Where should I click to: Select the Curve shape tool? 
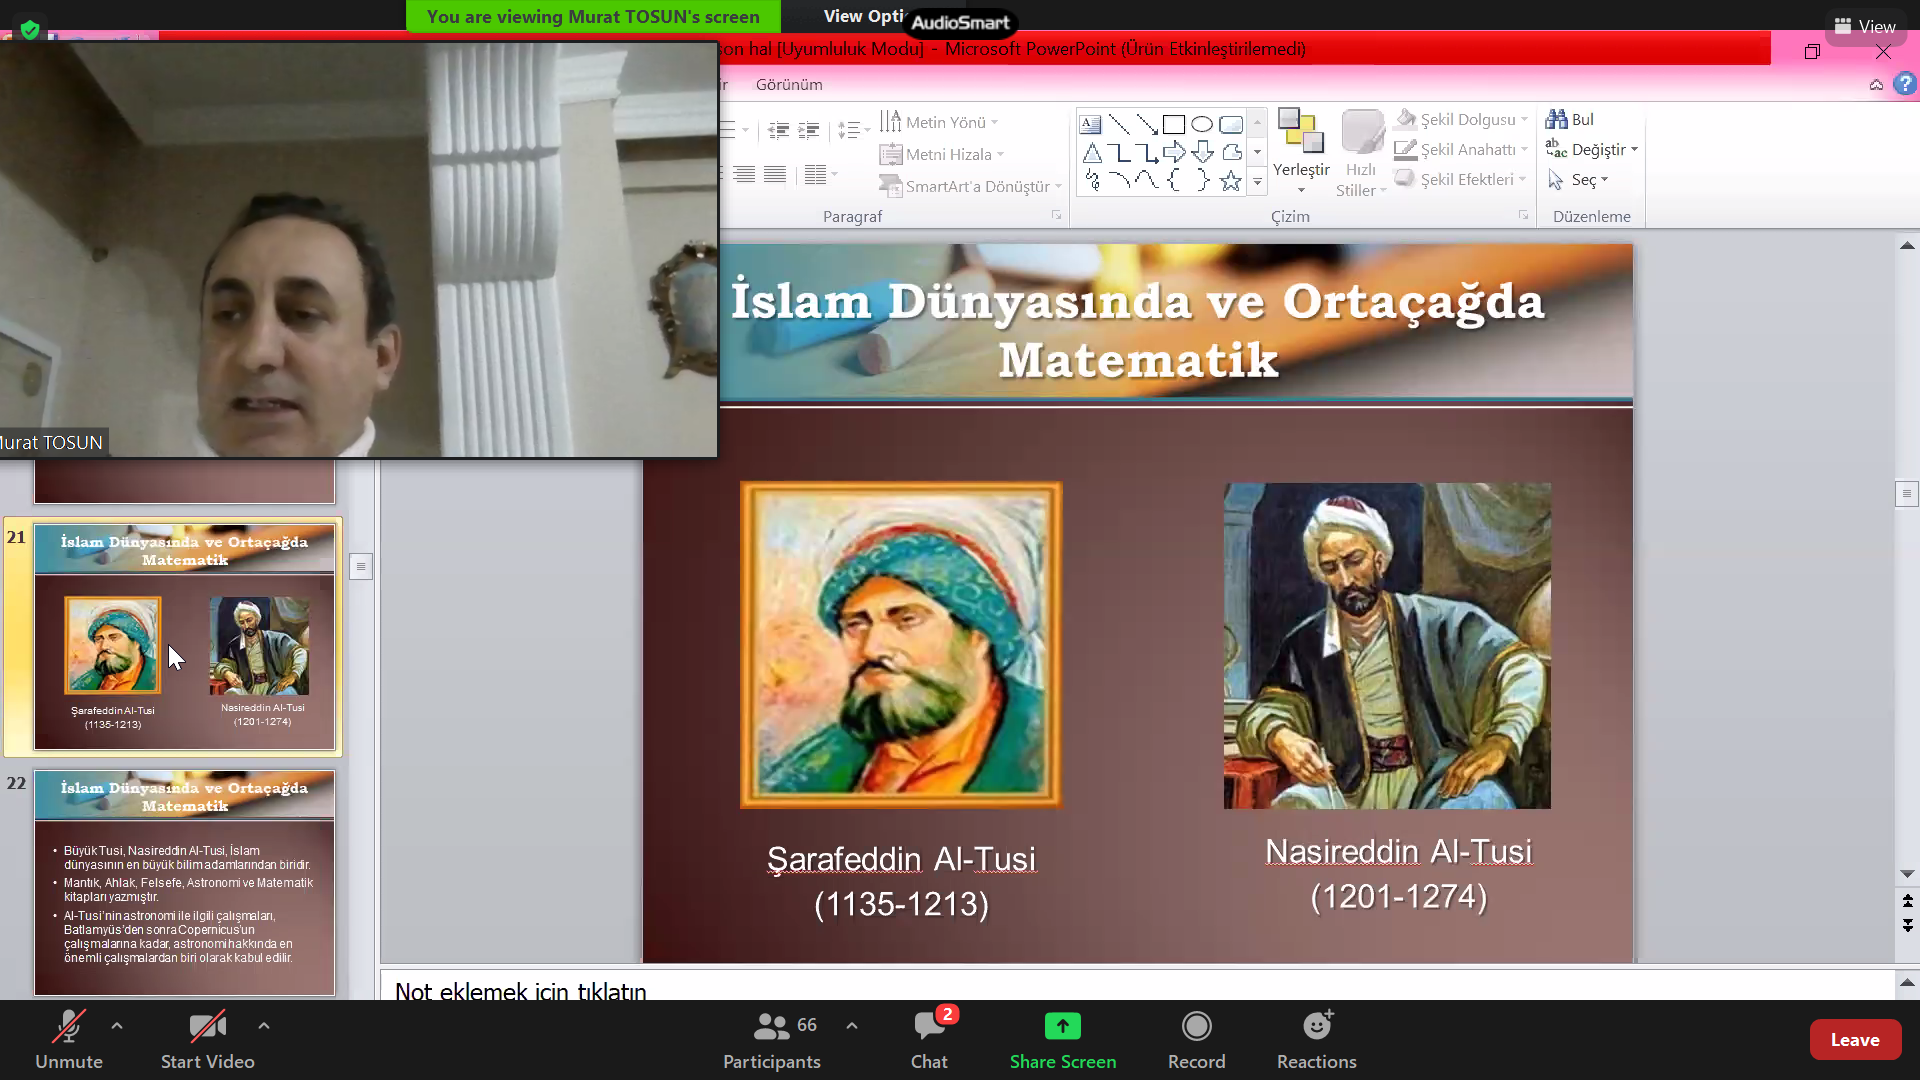1147,181
